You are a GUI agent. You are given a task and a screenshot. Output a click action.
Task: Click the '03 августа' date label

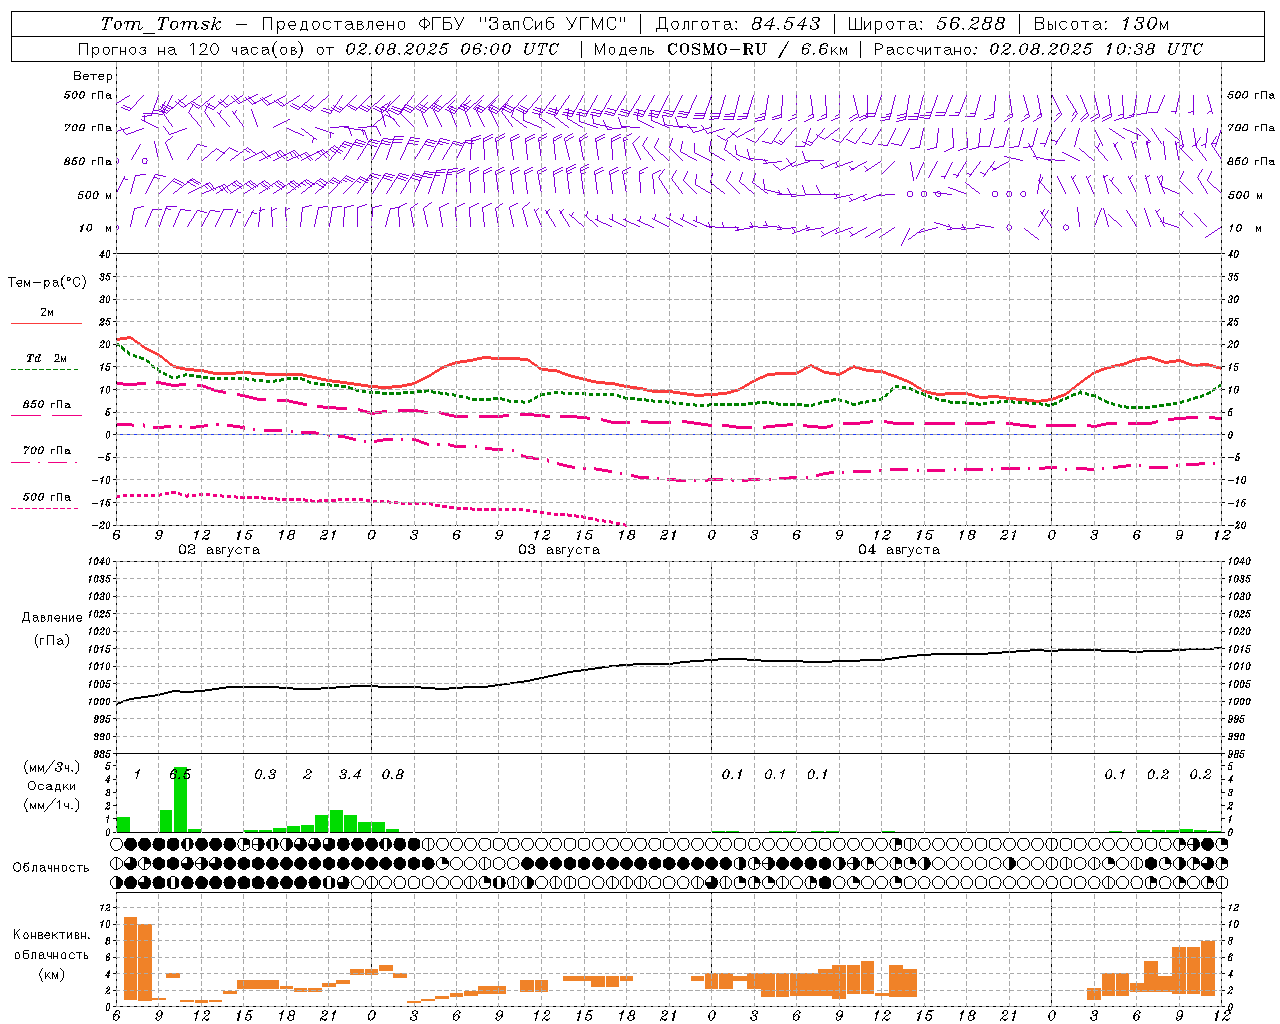559,550
